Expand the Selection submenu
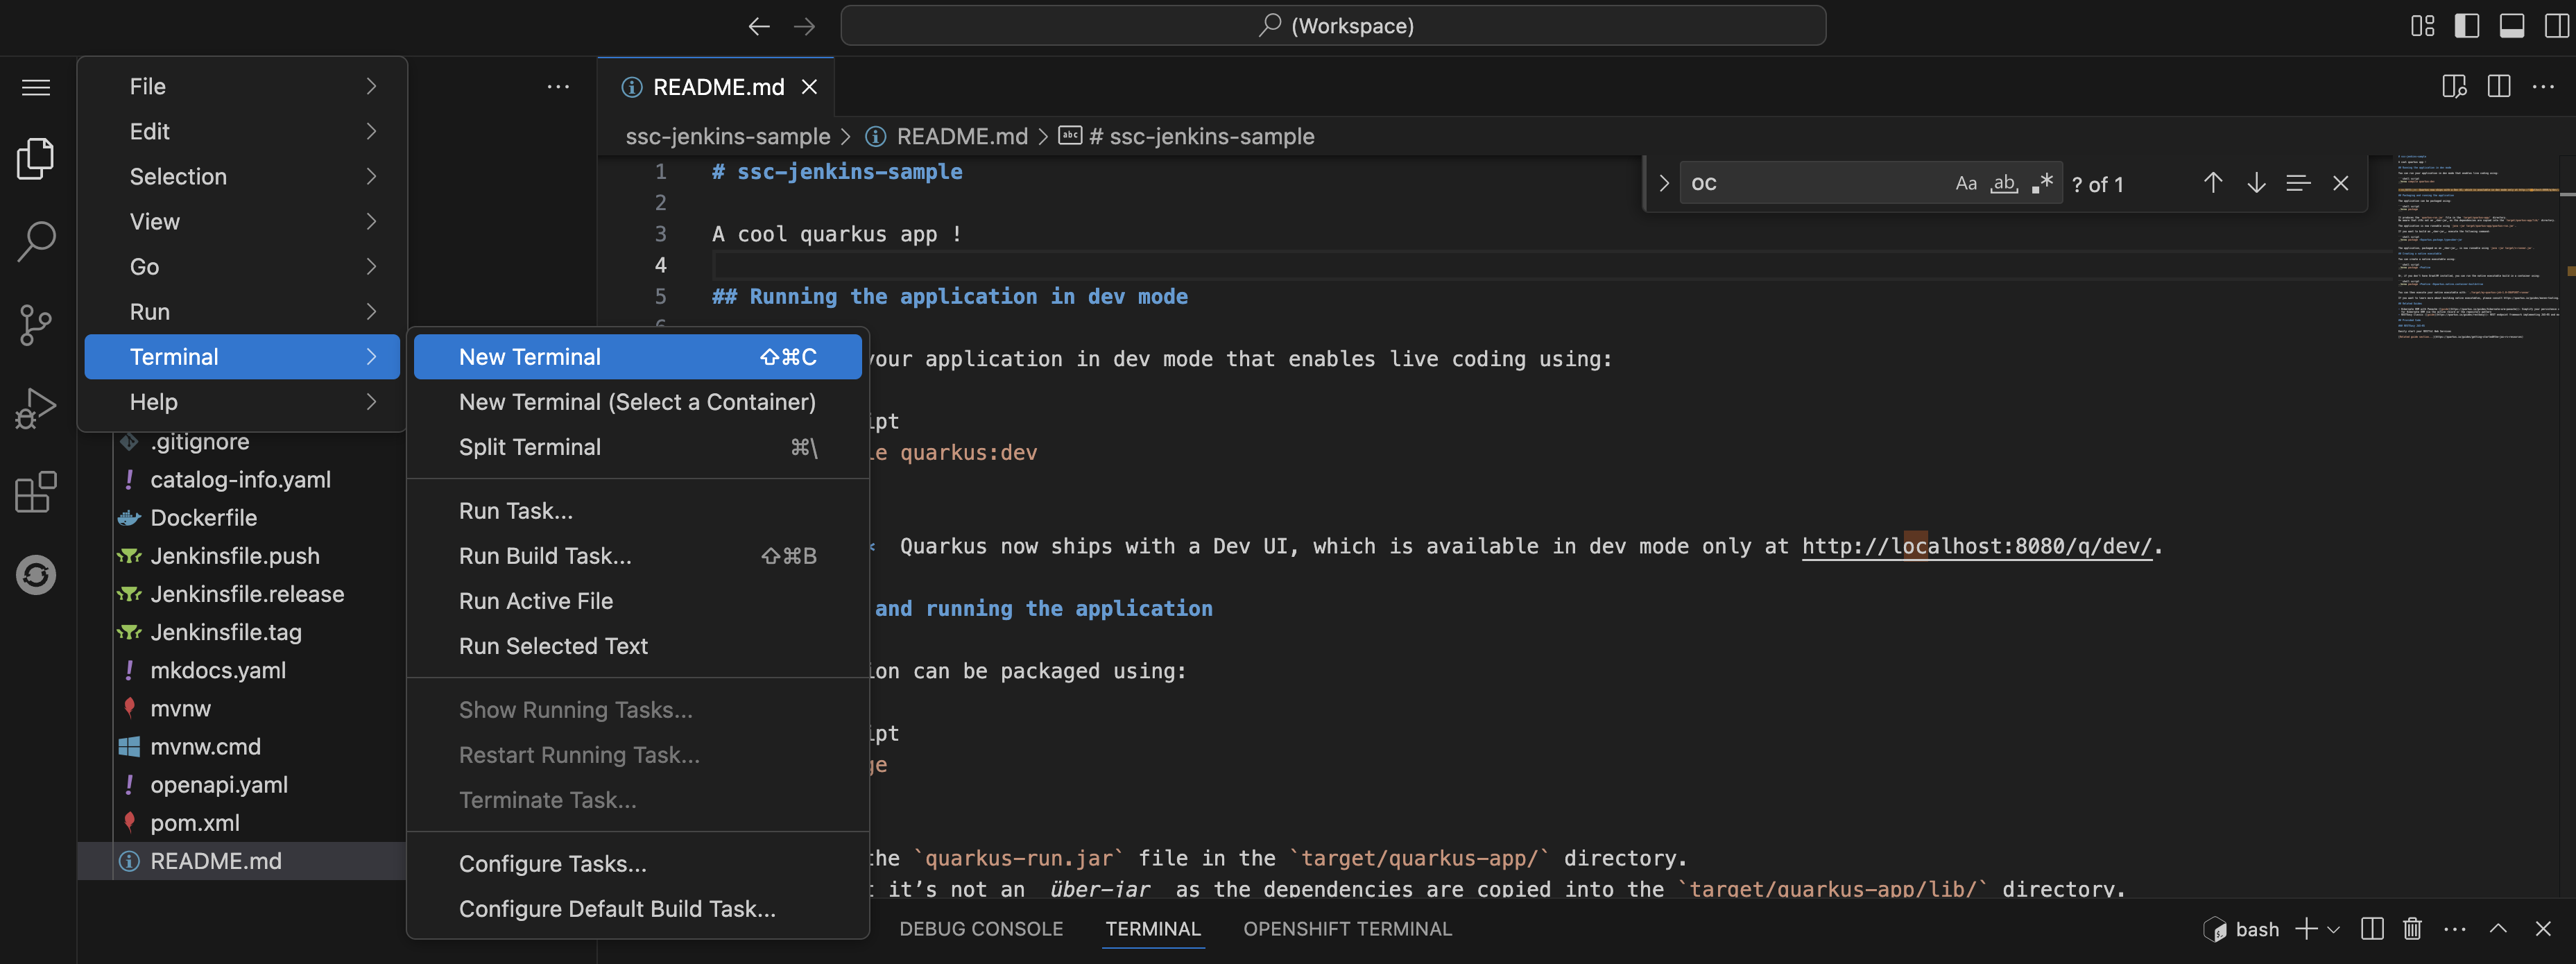The image size is (2576, 964). point(241,176)
